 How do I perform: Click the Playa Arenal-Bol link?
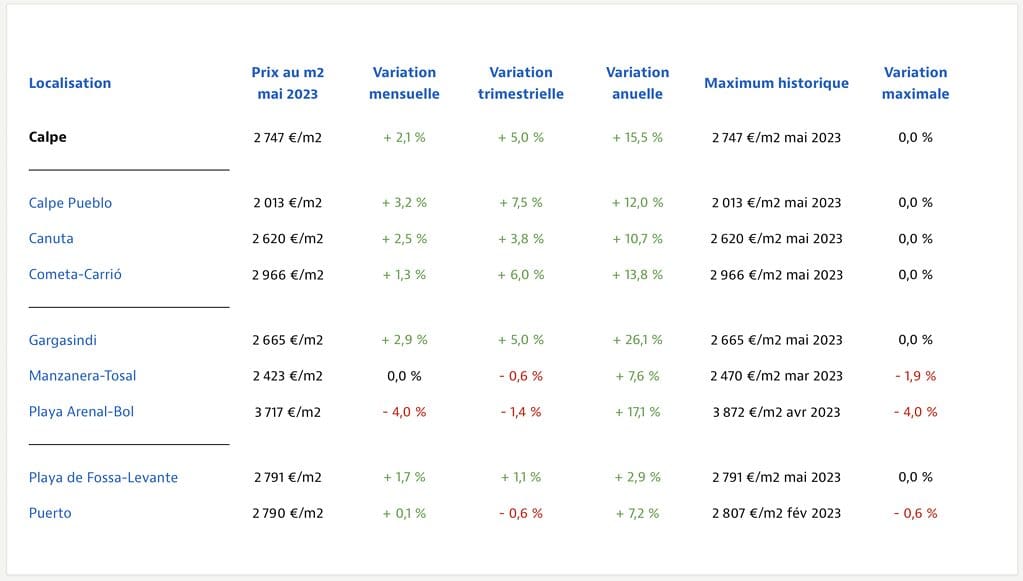pyautogui.click(x=81, y=412)
